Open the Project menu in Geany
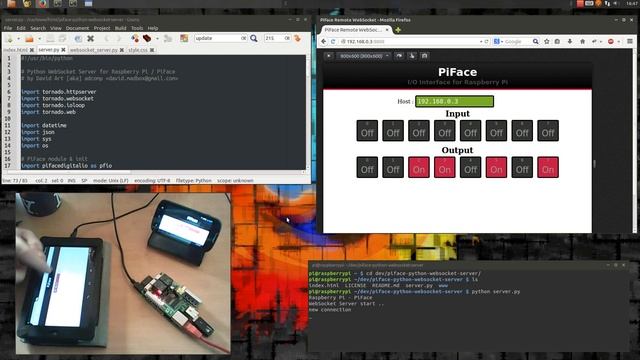The height and width of the screenshot is (360, 640). pos(102,28)
